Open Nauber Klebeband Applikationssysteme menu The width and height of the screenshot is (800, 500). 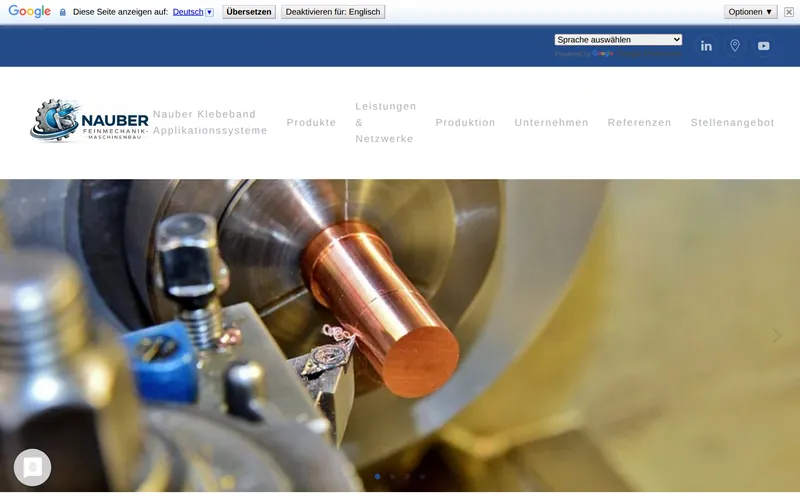(x=210, y=122)
